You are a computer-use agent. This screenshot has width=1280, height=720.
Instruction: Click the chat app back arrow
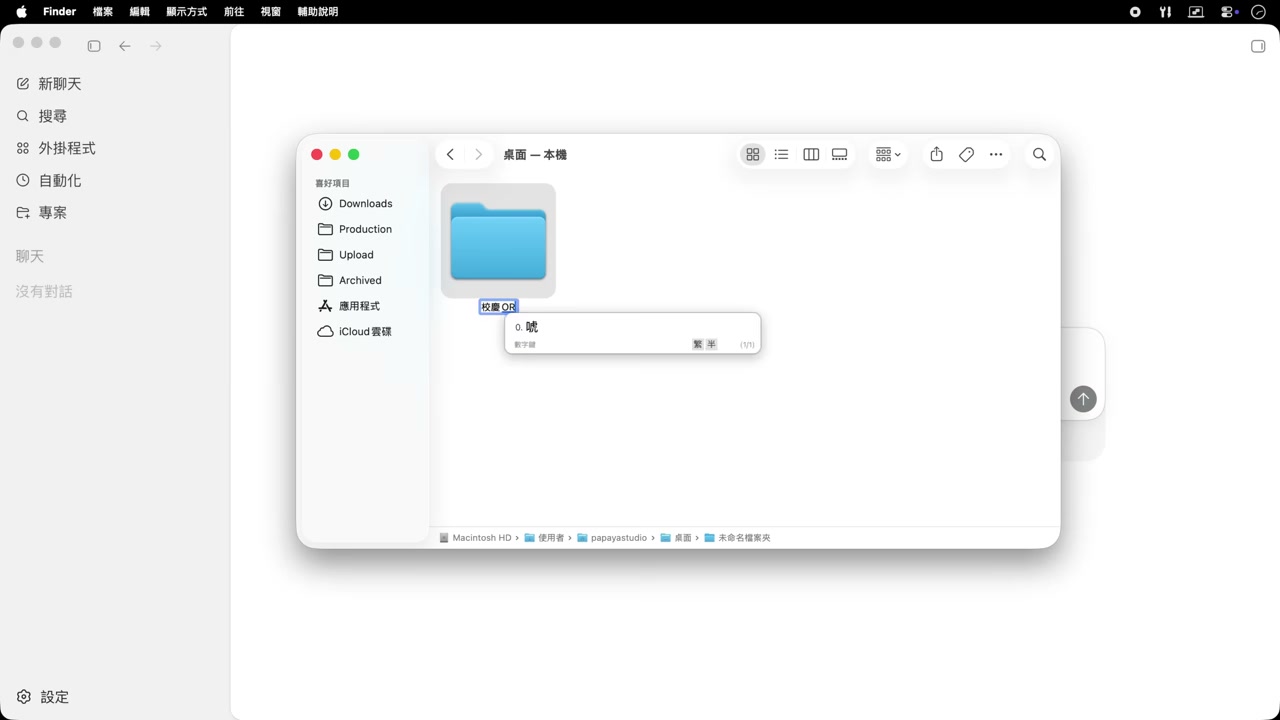click(125, 46)
